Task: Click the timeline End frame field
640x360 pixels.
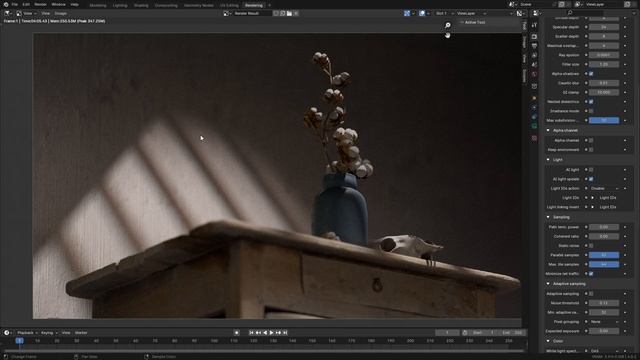Action: [x=512, y=333]
